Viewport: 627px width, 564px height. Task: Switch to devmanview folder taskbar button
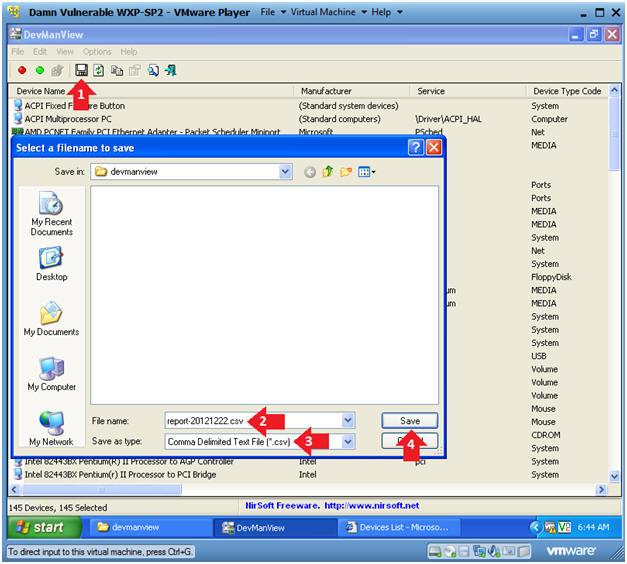point(150,528)
